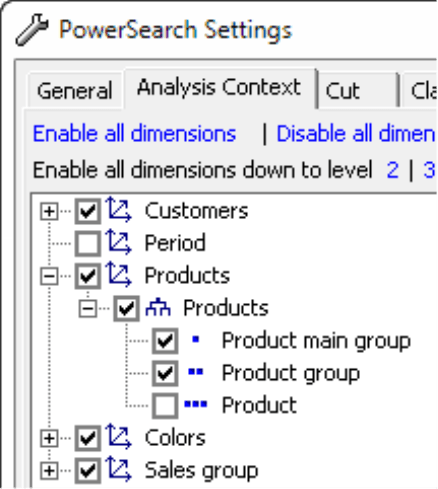The image size is (438, 489).
Task: Enable dimensions down to level 2
Action: 393,170
